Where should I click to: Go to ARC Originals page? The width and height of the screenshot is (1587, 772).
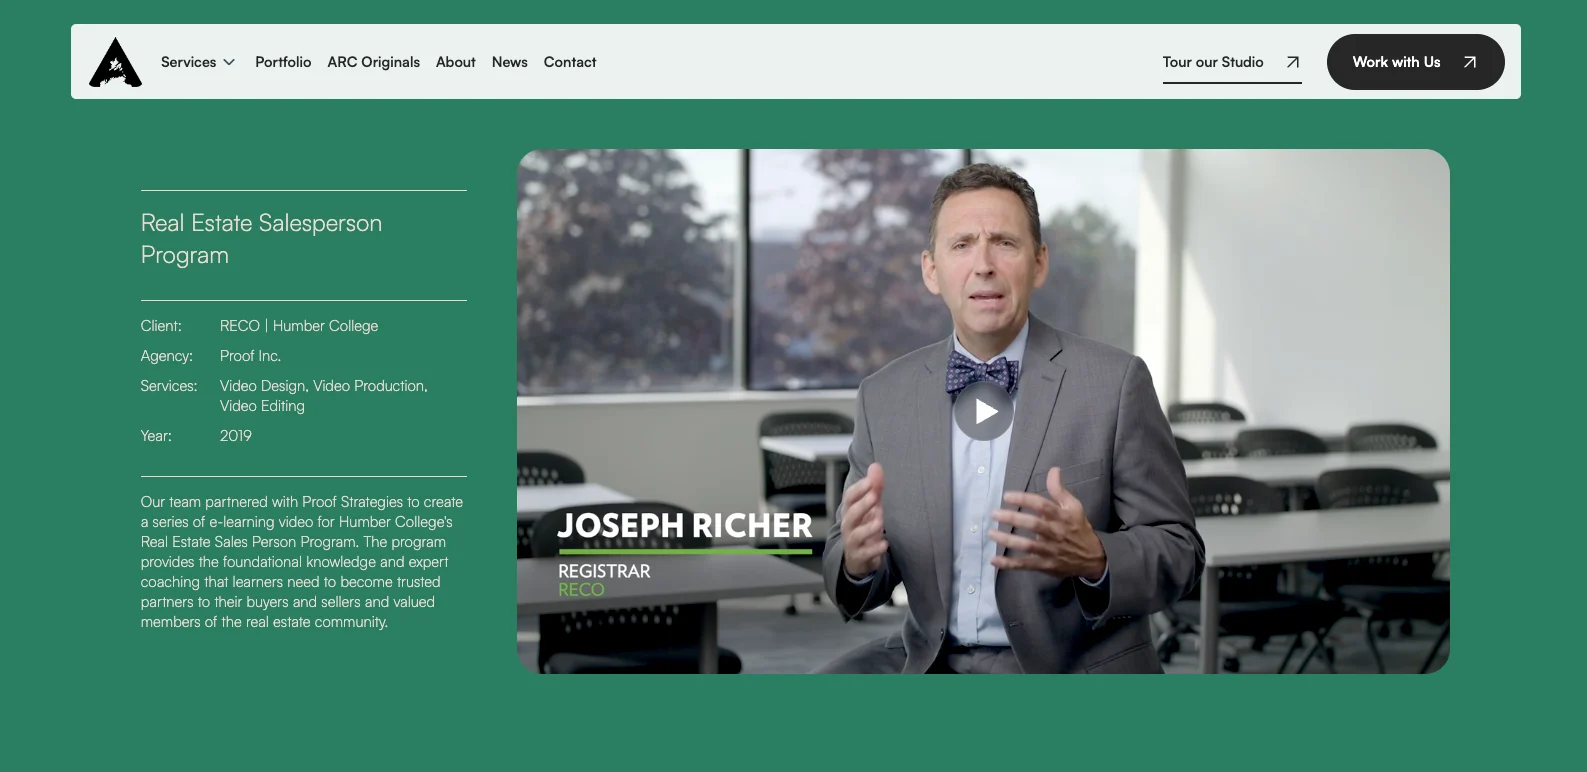374,62
